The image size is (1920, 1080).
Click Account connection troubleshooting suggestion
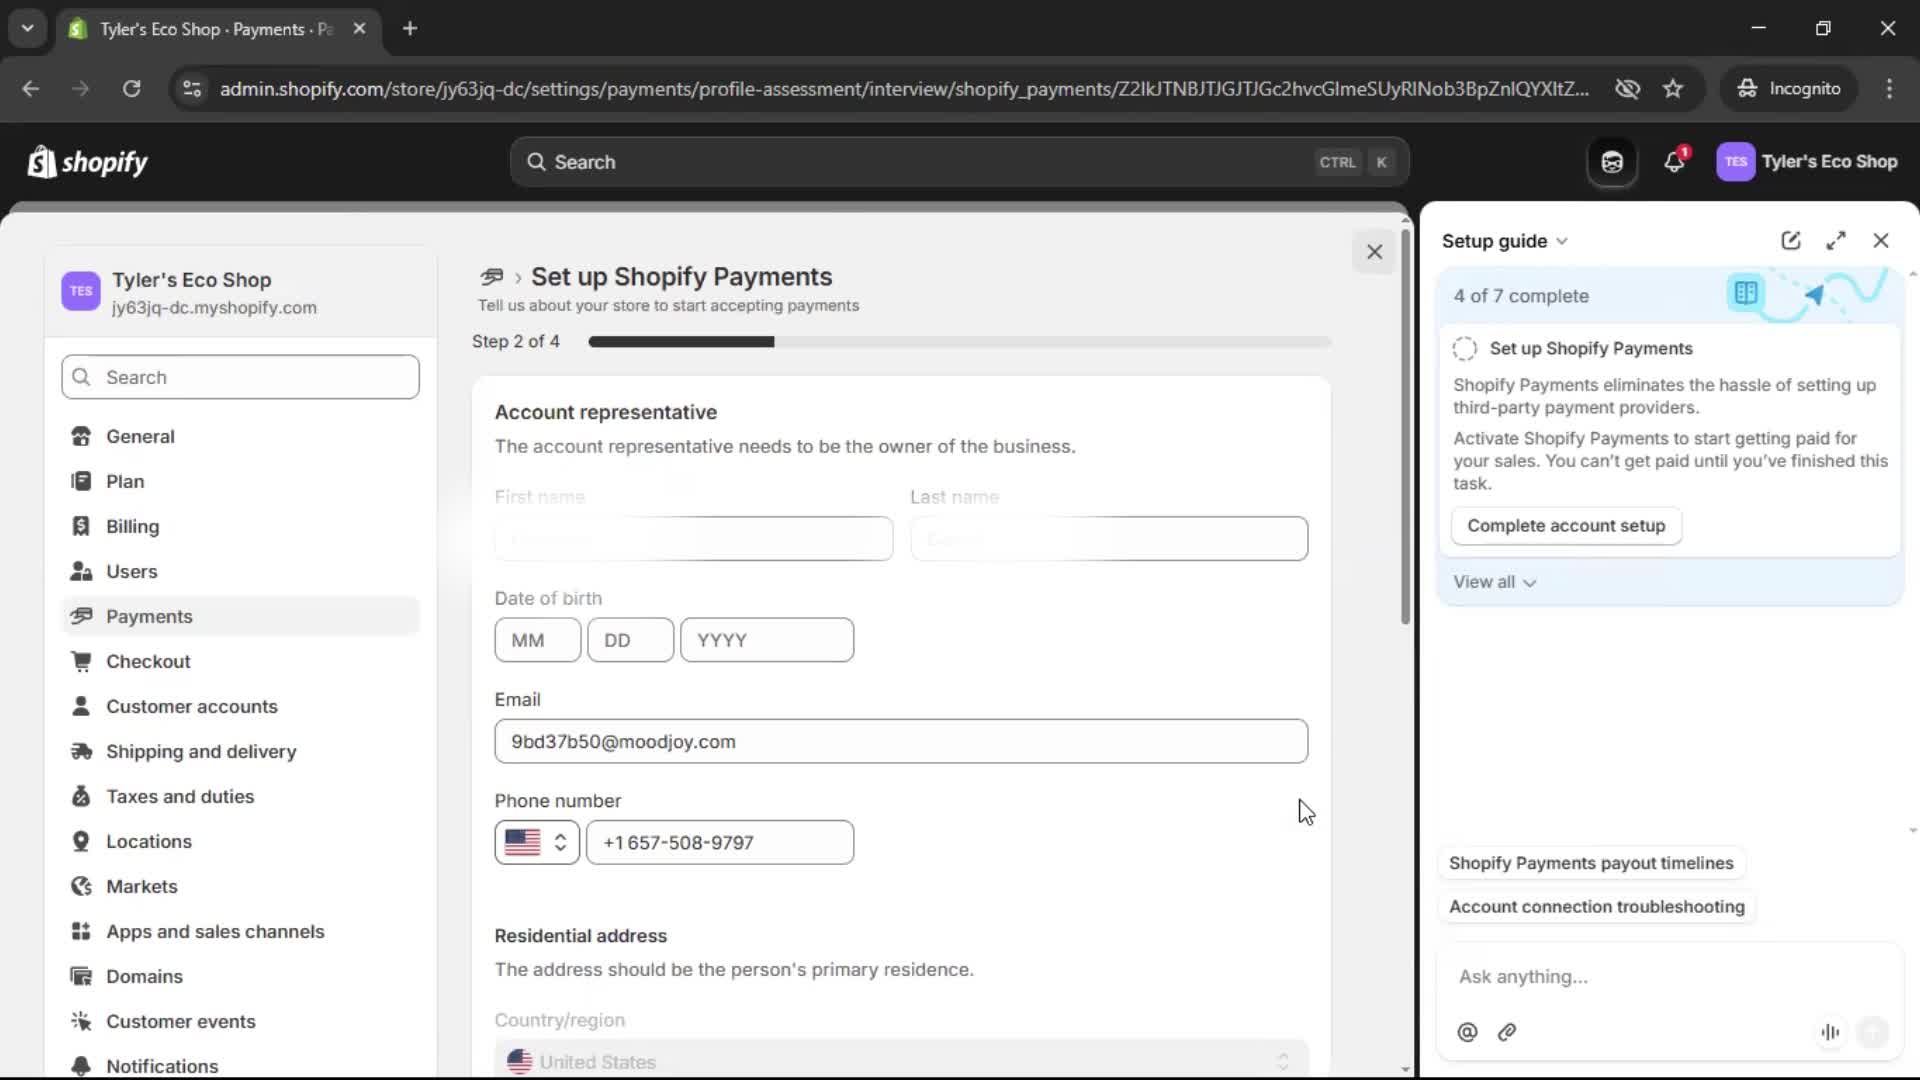[1597, 907]
